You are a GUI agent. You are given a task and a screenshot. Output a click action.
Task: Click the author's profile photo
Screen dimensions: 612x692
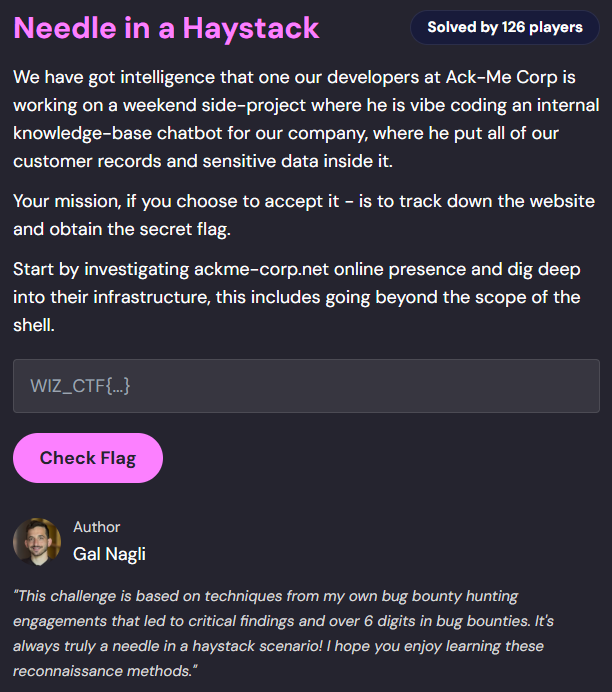pos(37,542)
